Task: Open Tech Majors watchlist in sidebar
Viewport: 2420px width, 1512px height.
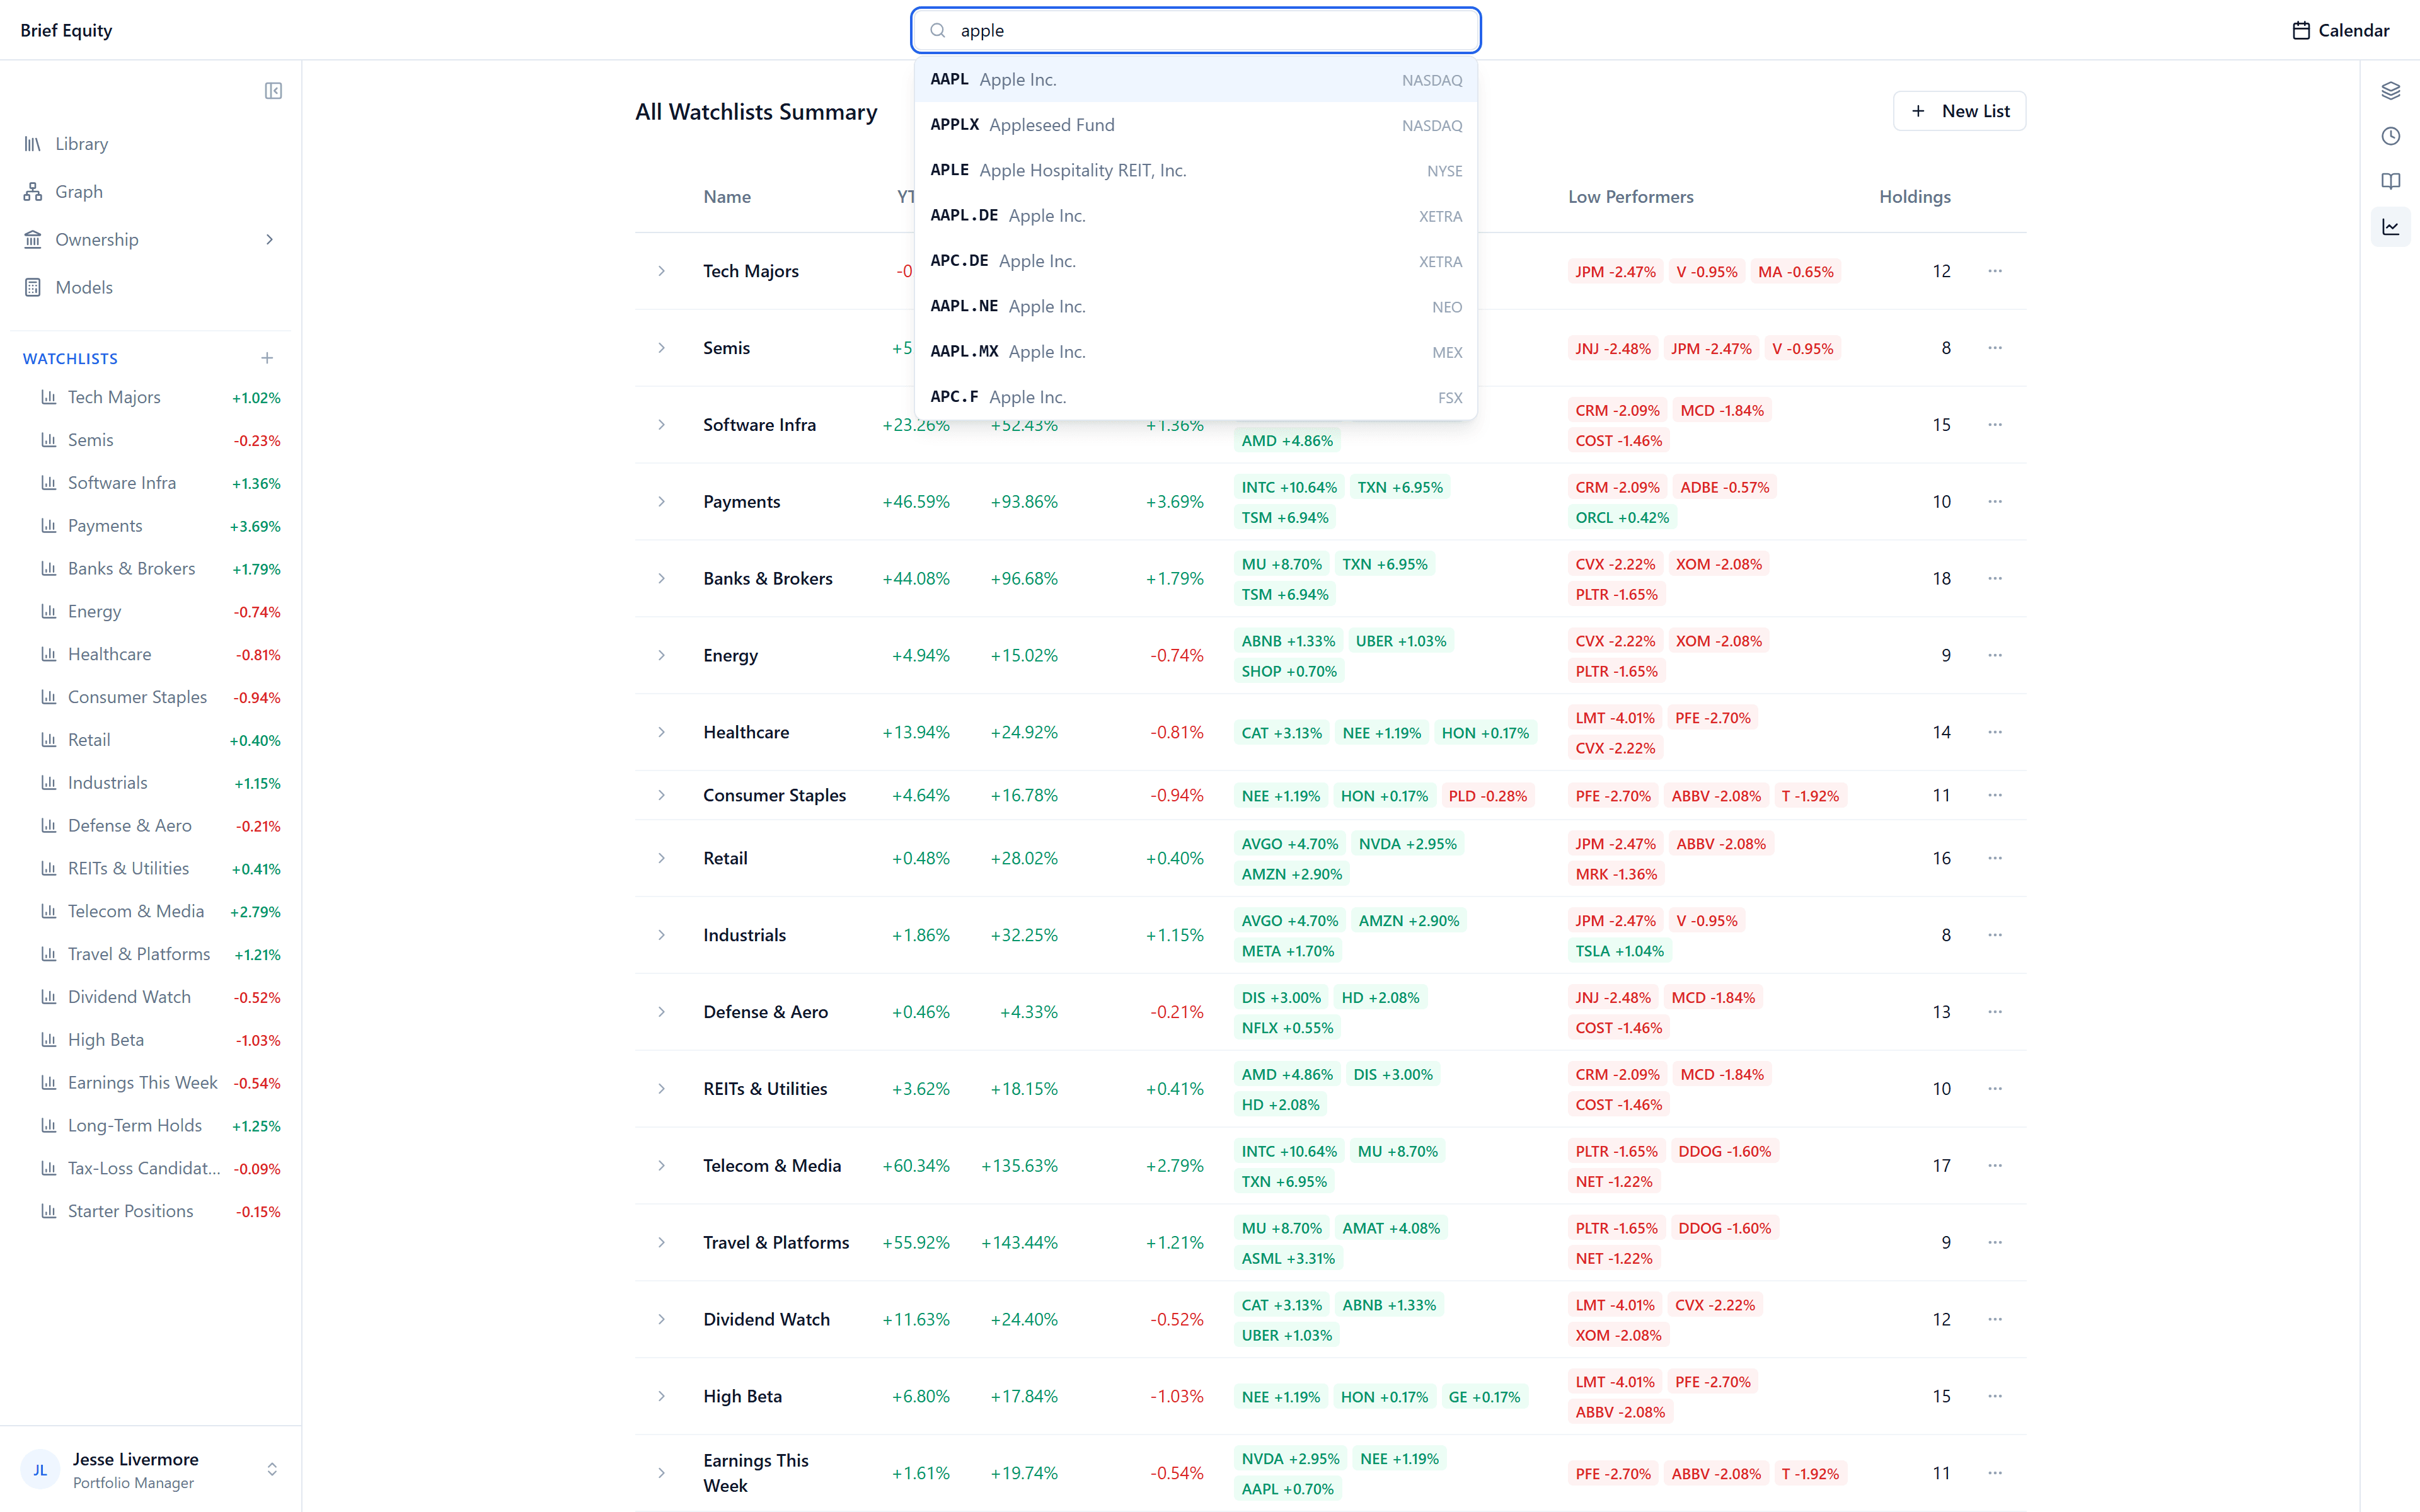Action: click(x=160, y=398)
